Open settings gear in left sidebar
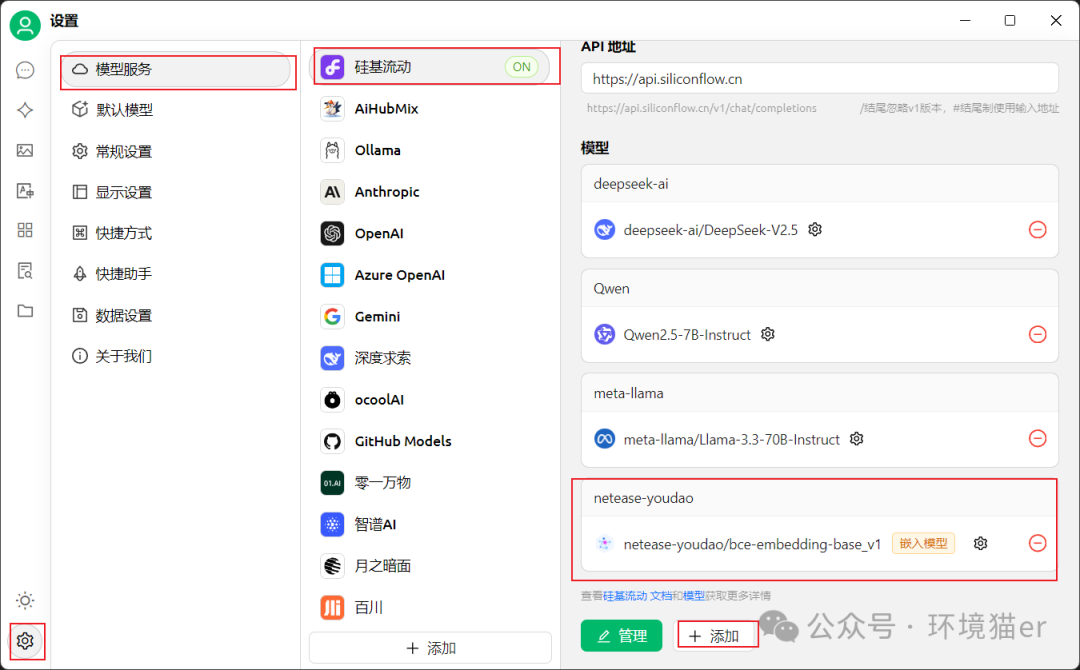This screenshot has width=1080, height=670. click(25, 641)
